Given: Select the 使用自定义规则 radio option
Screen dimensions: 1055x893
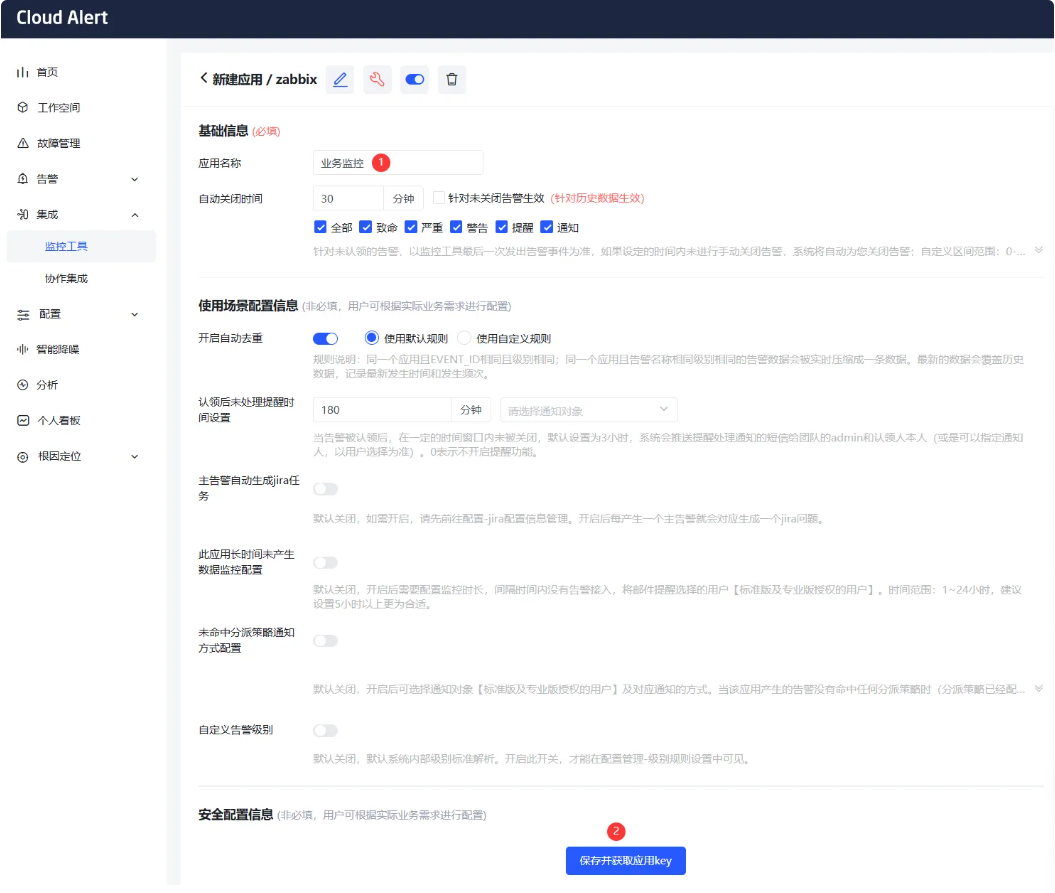Looking at the screenshot, I should pyautogui.click(x=464, y=338).
